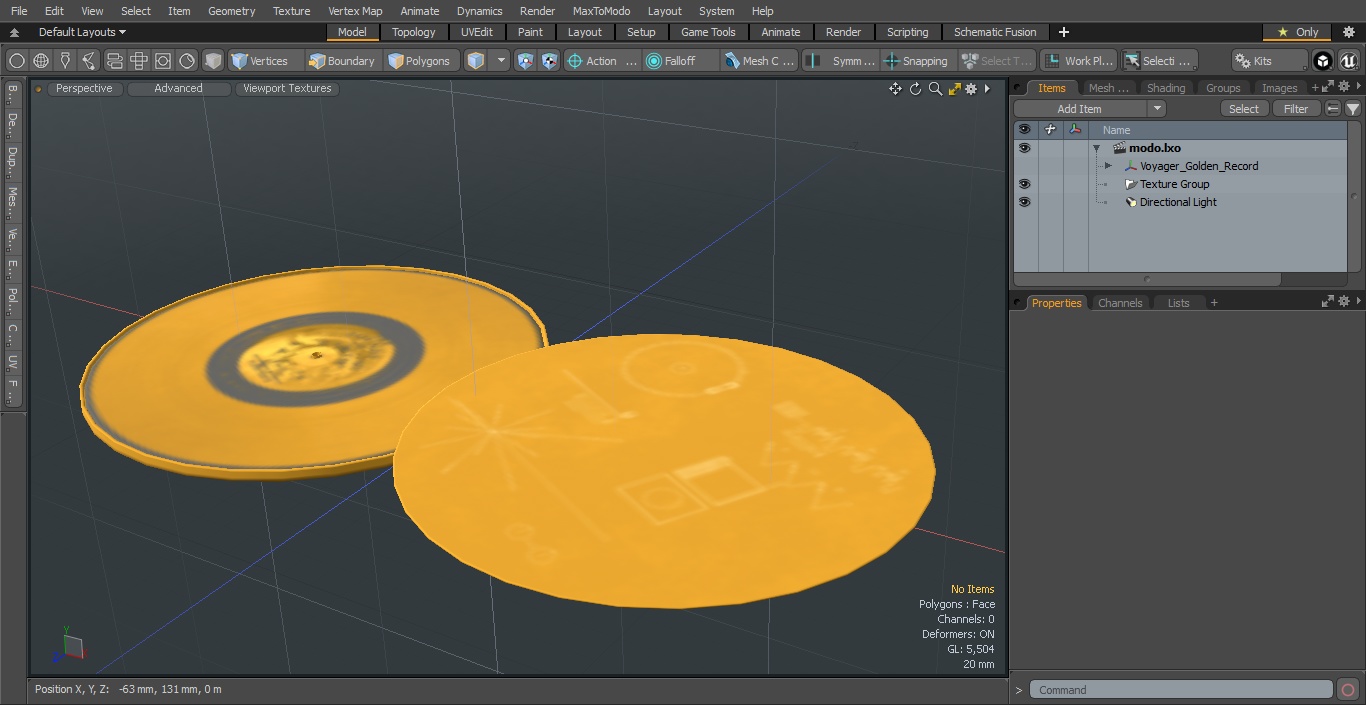
Task: Open viewport settings gear icon
Action: click(970, 89)
